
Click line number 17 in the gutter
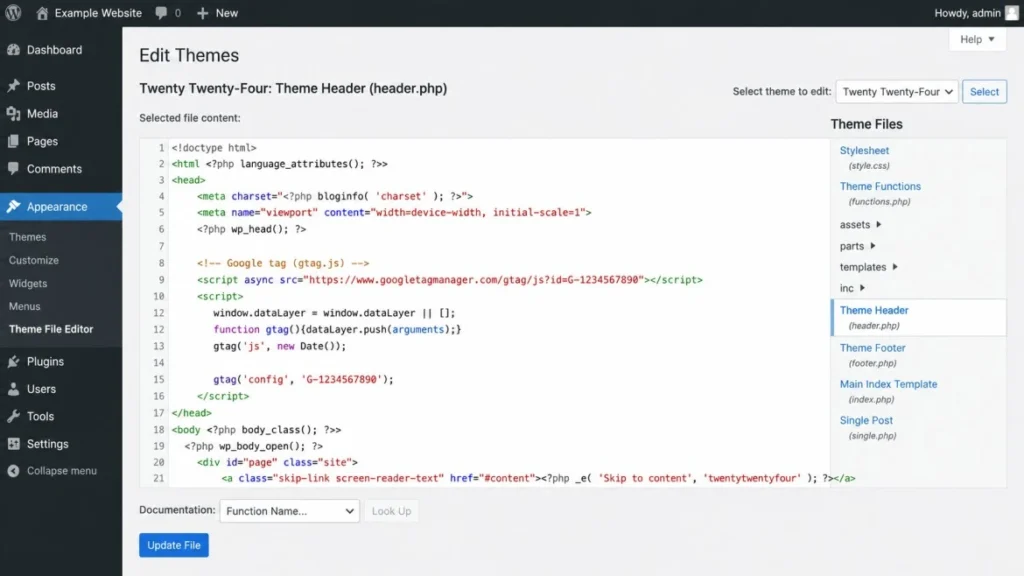pos(159,413)
